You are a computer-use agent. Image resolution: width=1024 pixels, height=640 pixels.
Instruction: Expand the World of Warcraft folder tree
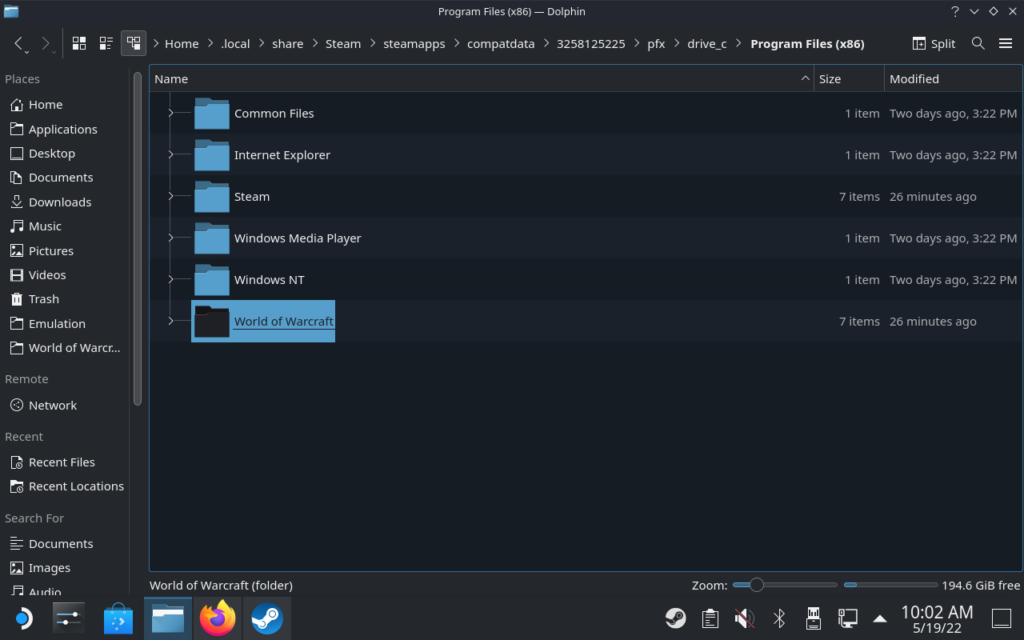171,321
